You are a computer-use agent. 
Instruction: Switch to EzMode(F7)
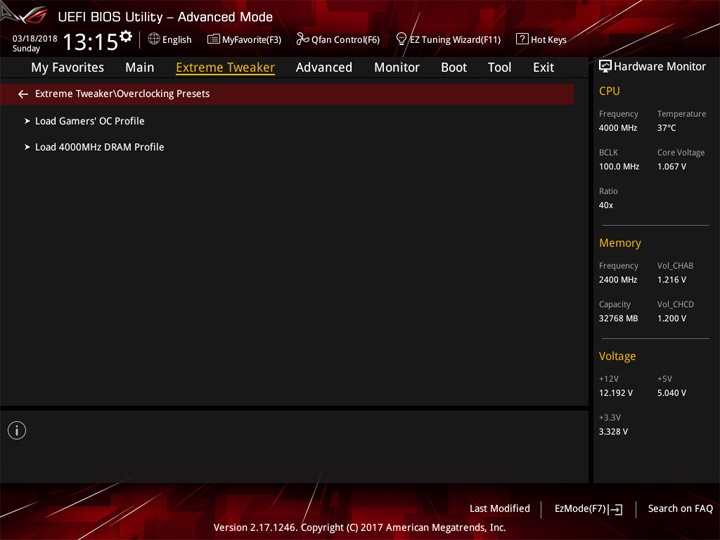[588, 509]
